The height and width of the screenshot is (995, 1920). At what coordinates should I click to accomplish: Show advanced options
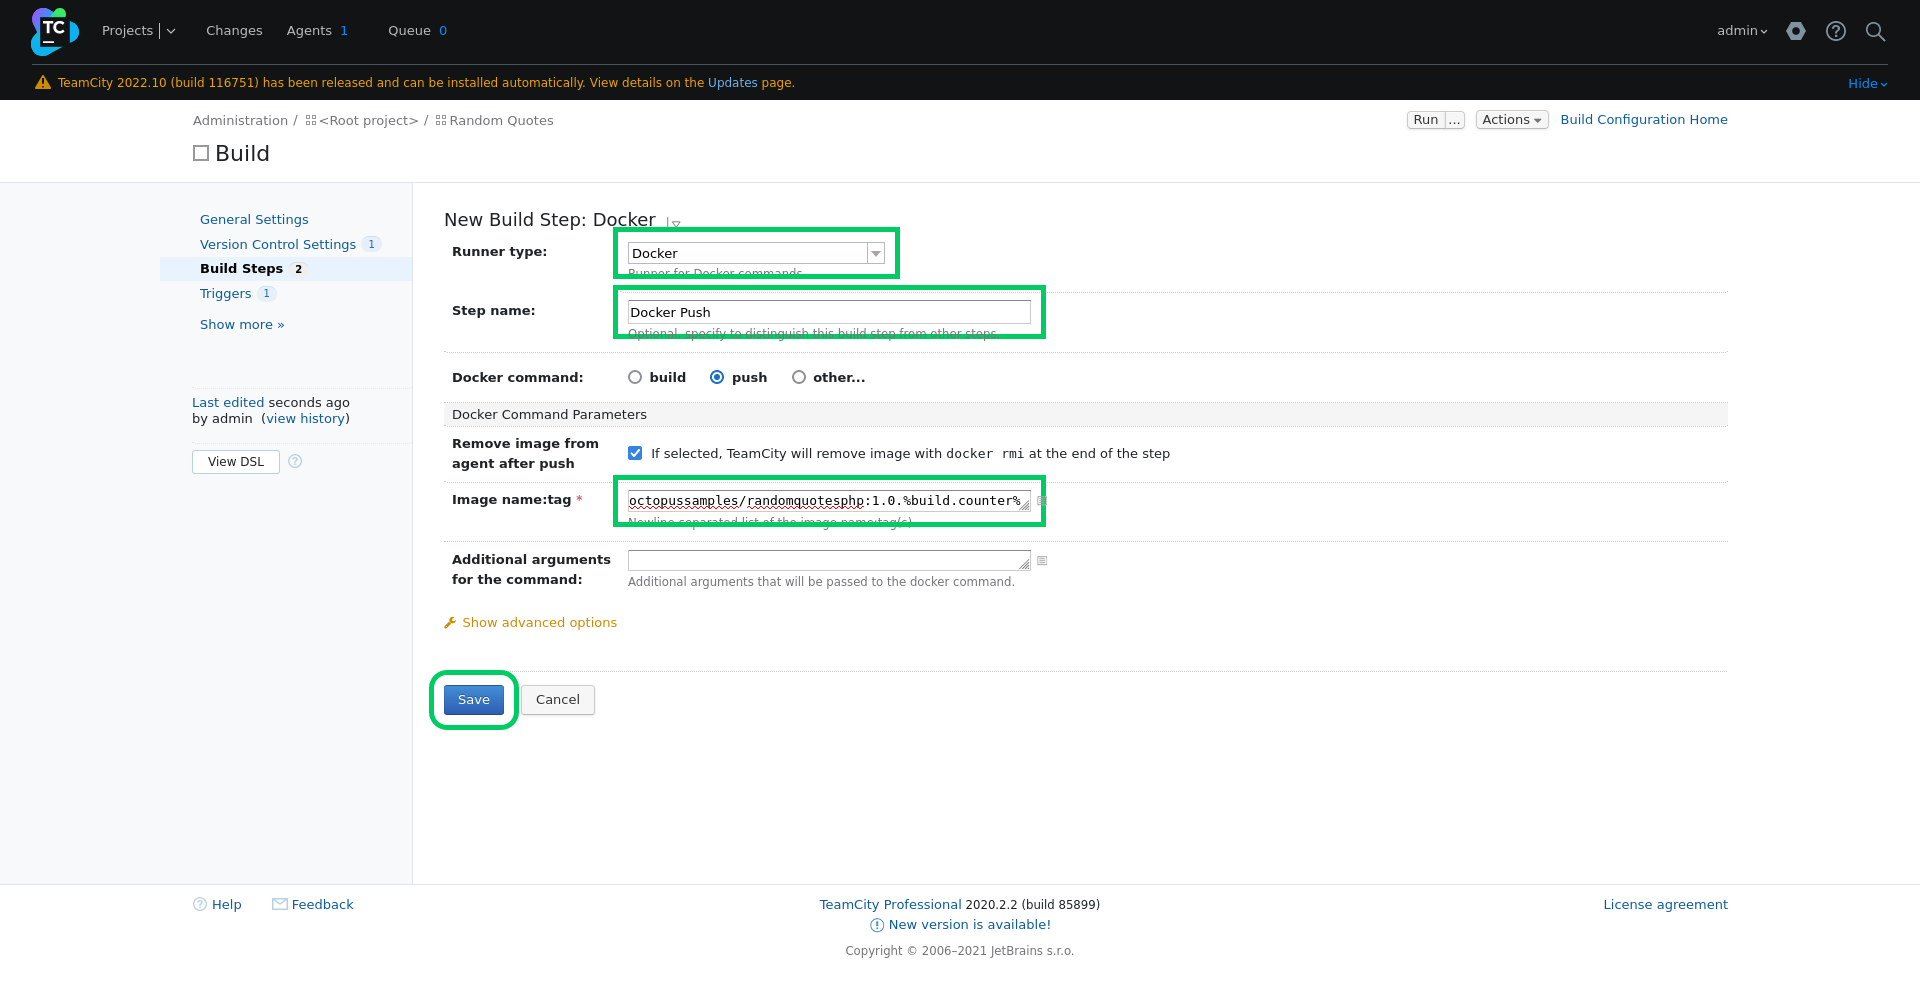coord(540,623)
